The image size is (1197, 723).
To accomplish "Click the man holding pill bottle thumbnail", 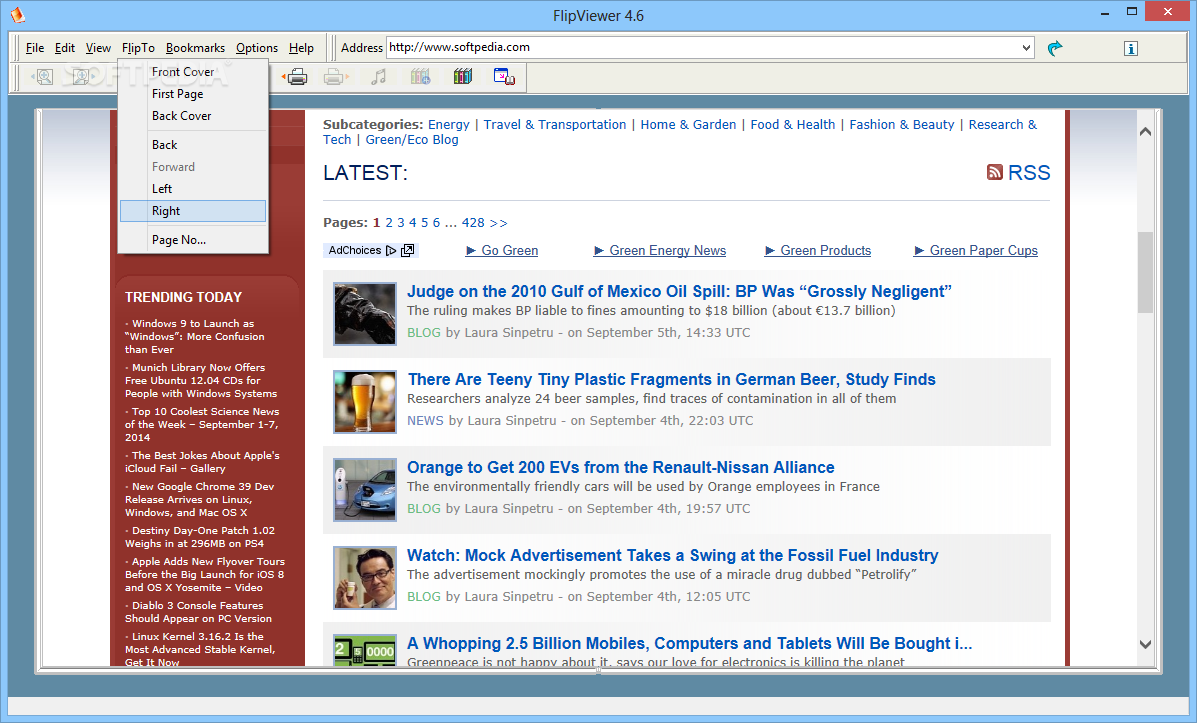I will coord(365,577).
